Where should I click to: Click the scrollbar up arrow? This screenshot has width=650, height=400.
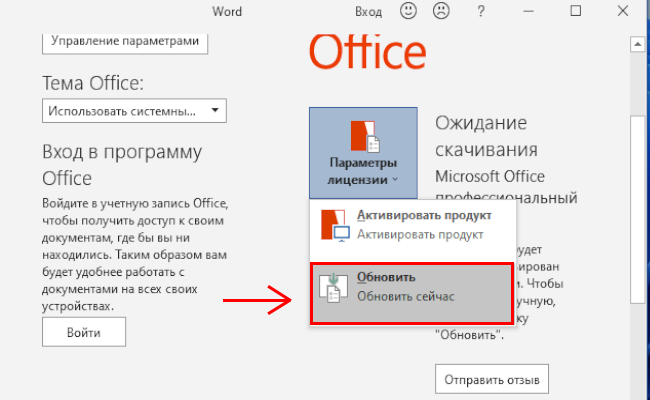(638, 44)
